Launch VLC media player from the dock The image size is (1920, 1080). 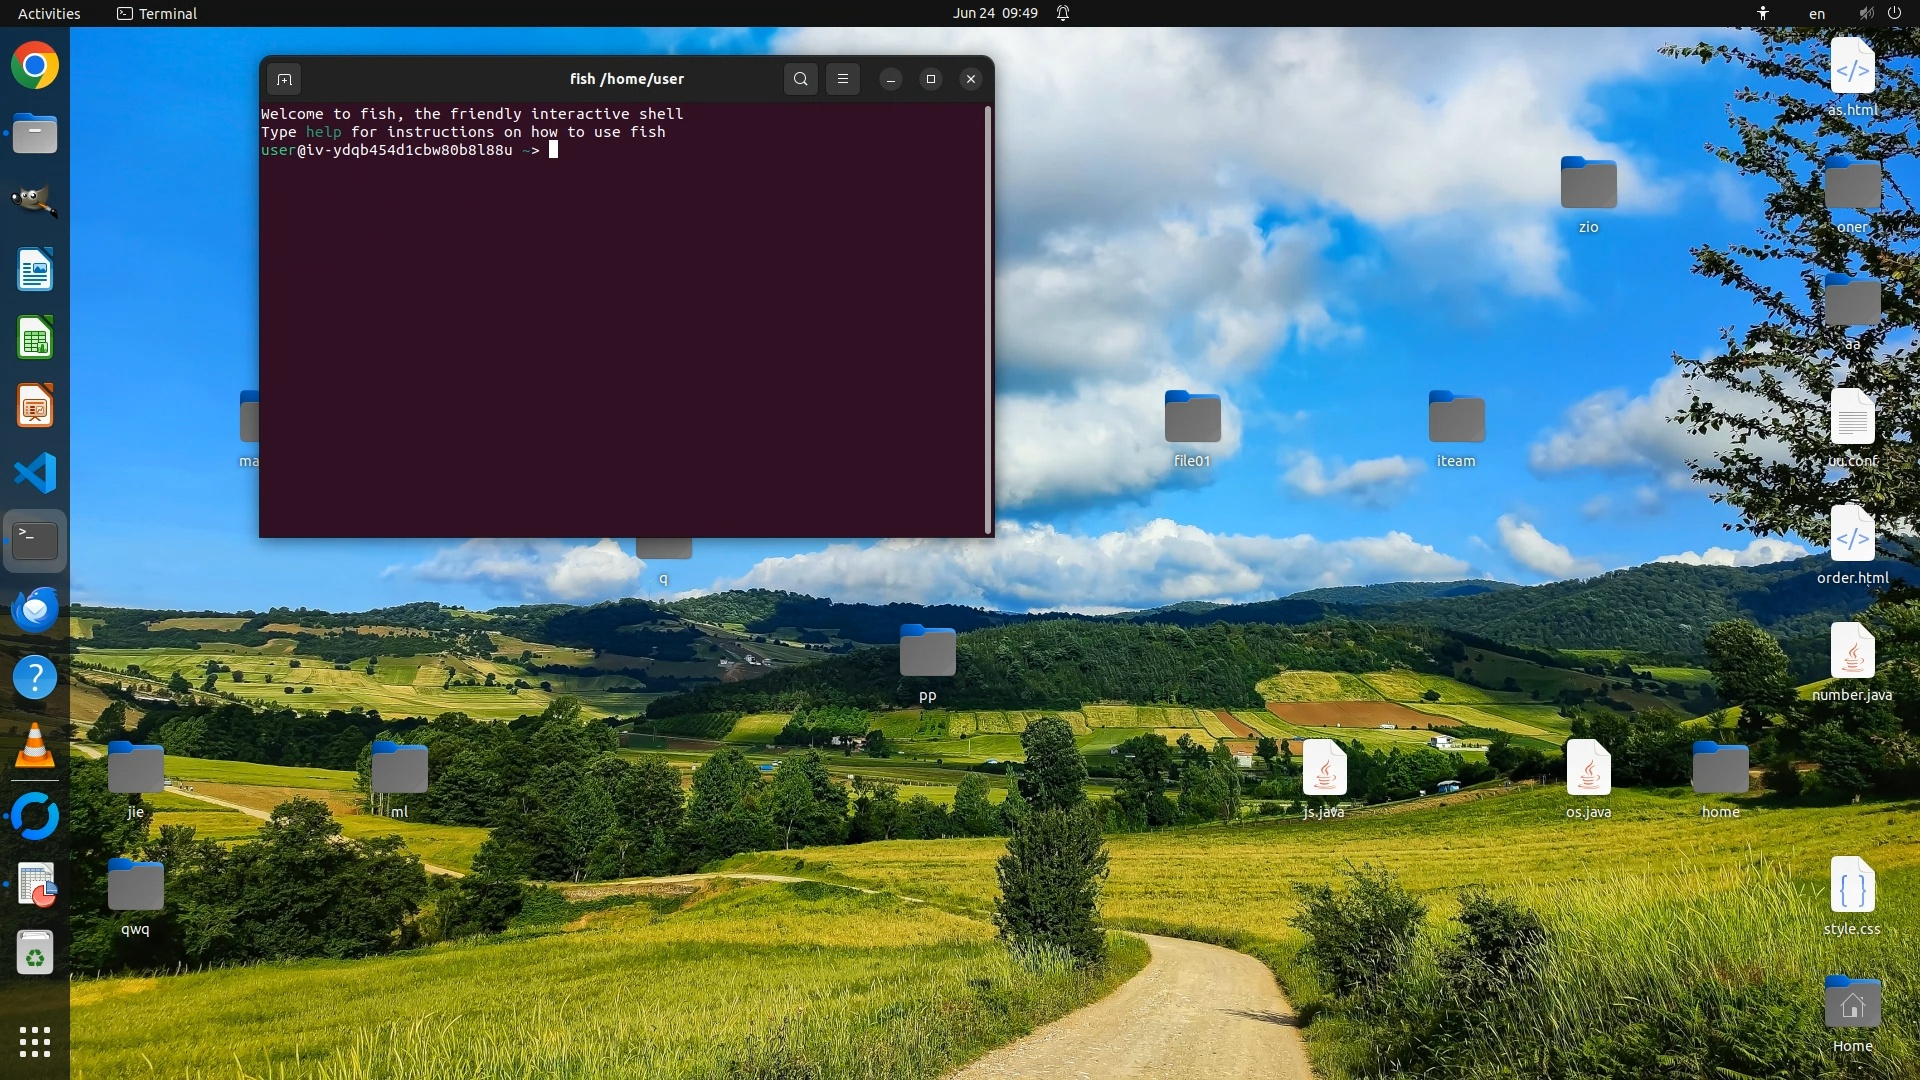(x=35, y=747)
